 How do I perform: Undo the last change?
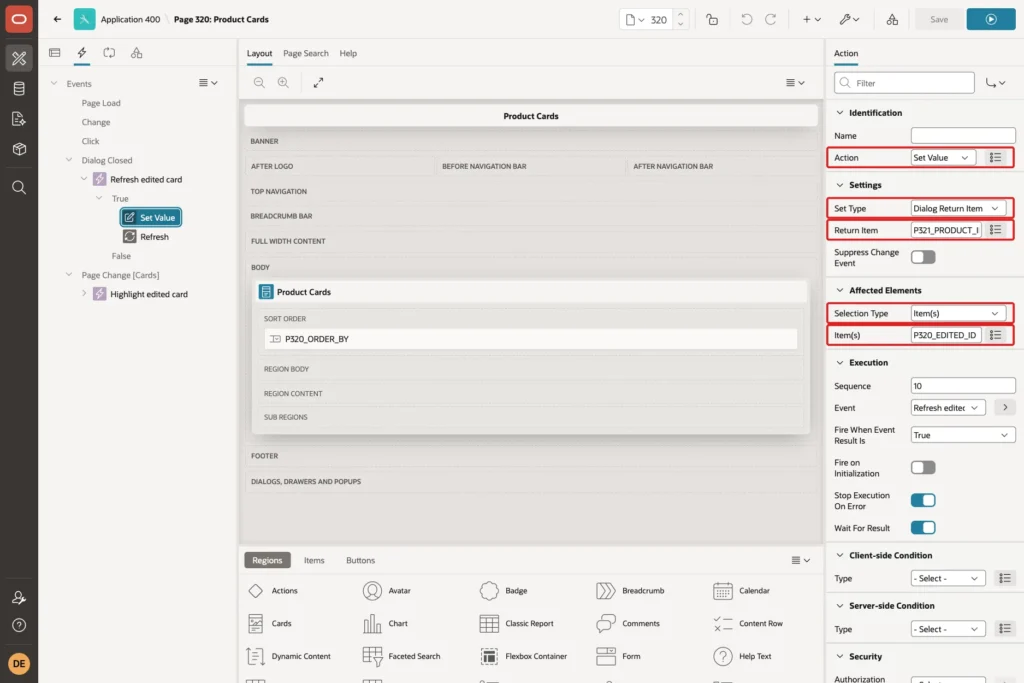pyautogui.click(x=746, y=20)
